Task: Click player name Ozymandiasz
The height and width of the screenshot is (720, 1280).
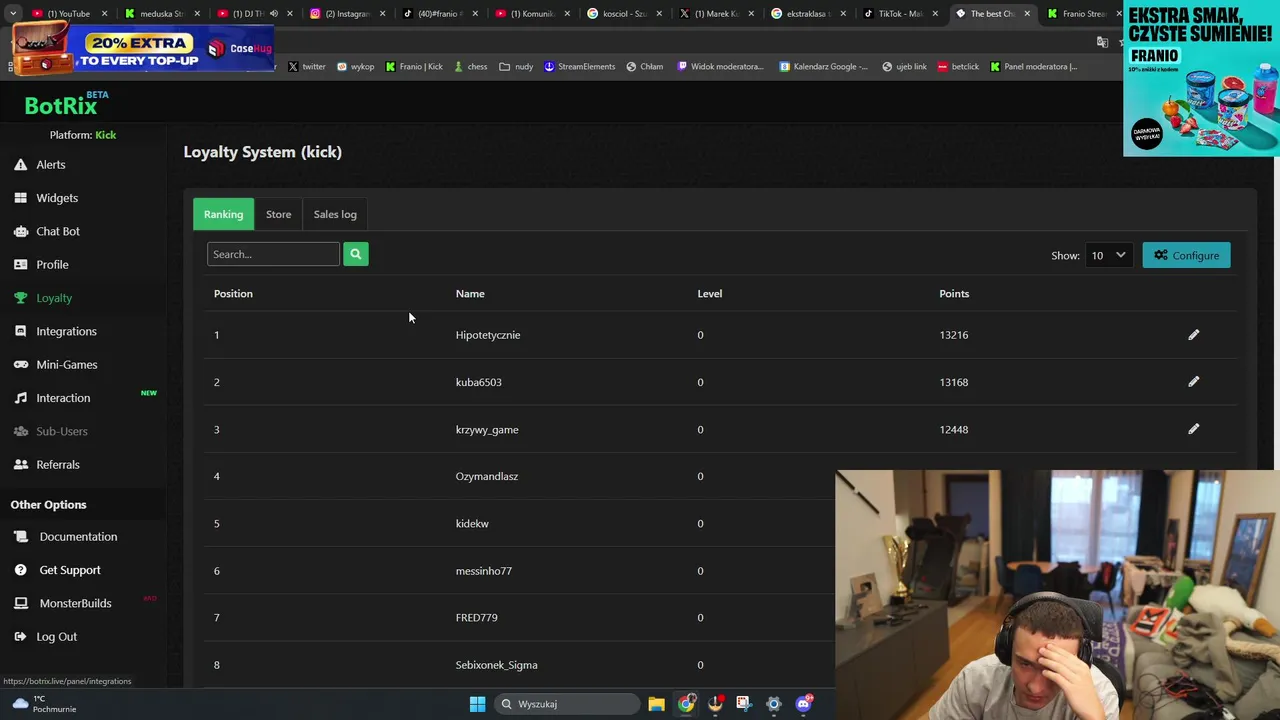Action: pos(487,476)
